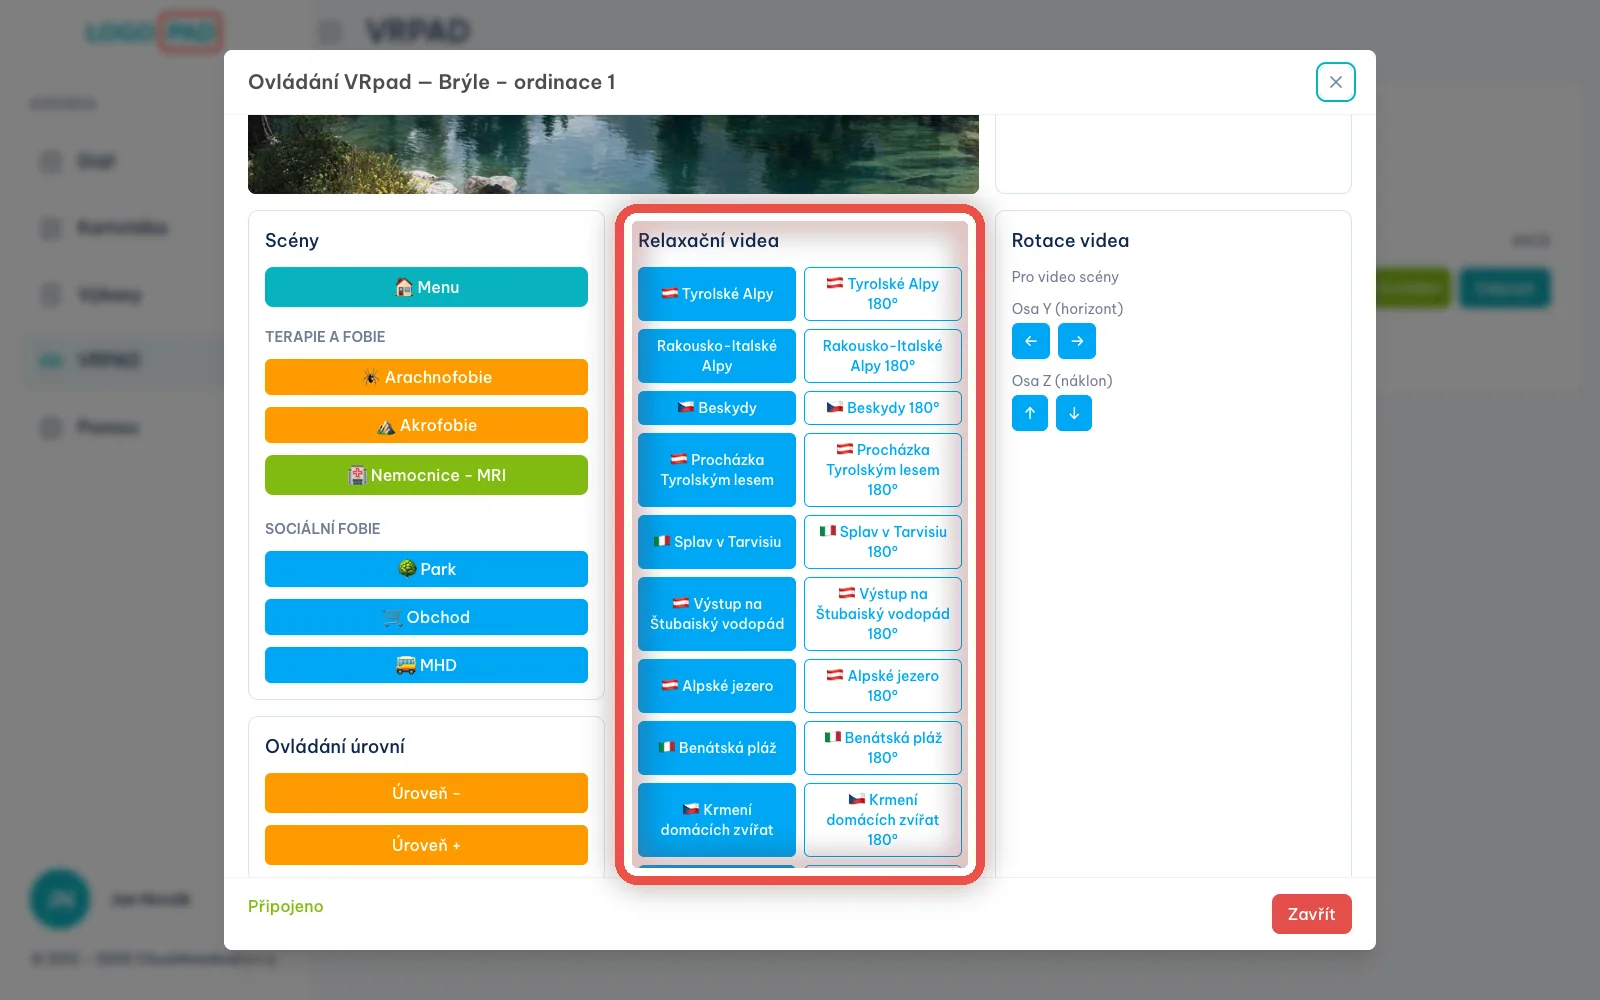Screen dimensions: 1600x1000
Task: Rotate video right on Osa Y
Action: (1077, 341)
